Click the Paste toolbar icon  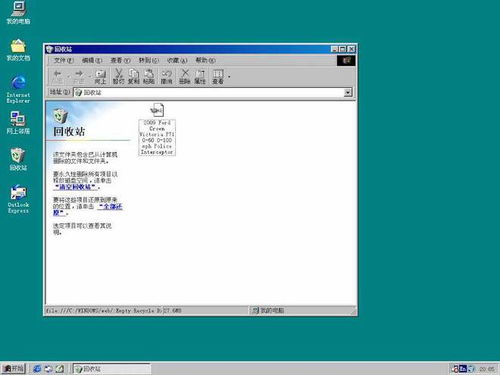click(x=149, y=77)
